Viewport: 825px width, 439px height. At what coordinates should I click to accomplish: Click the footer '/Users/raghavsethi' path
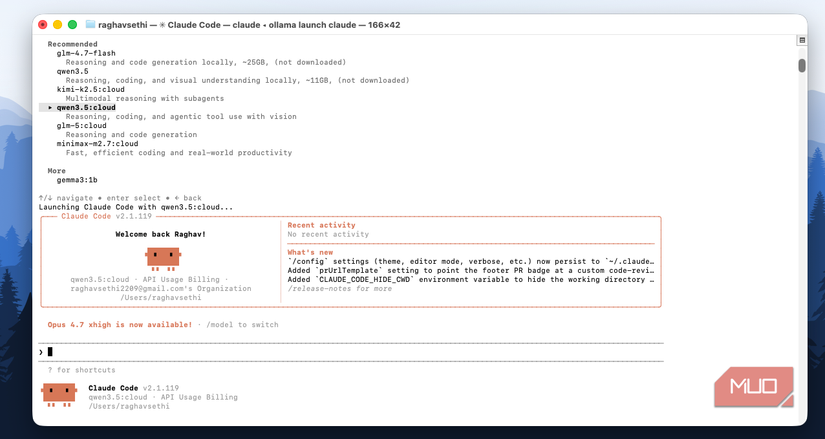pos(129,406)
